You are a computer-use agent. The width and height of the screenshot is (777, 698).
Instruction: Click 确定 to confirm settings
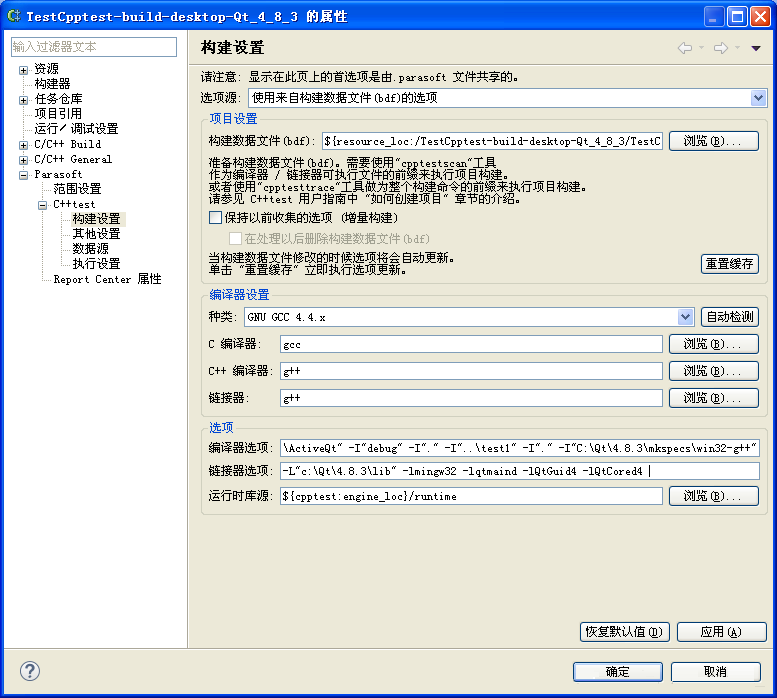(617, 672)
